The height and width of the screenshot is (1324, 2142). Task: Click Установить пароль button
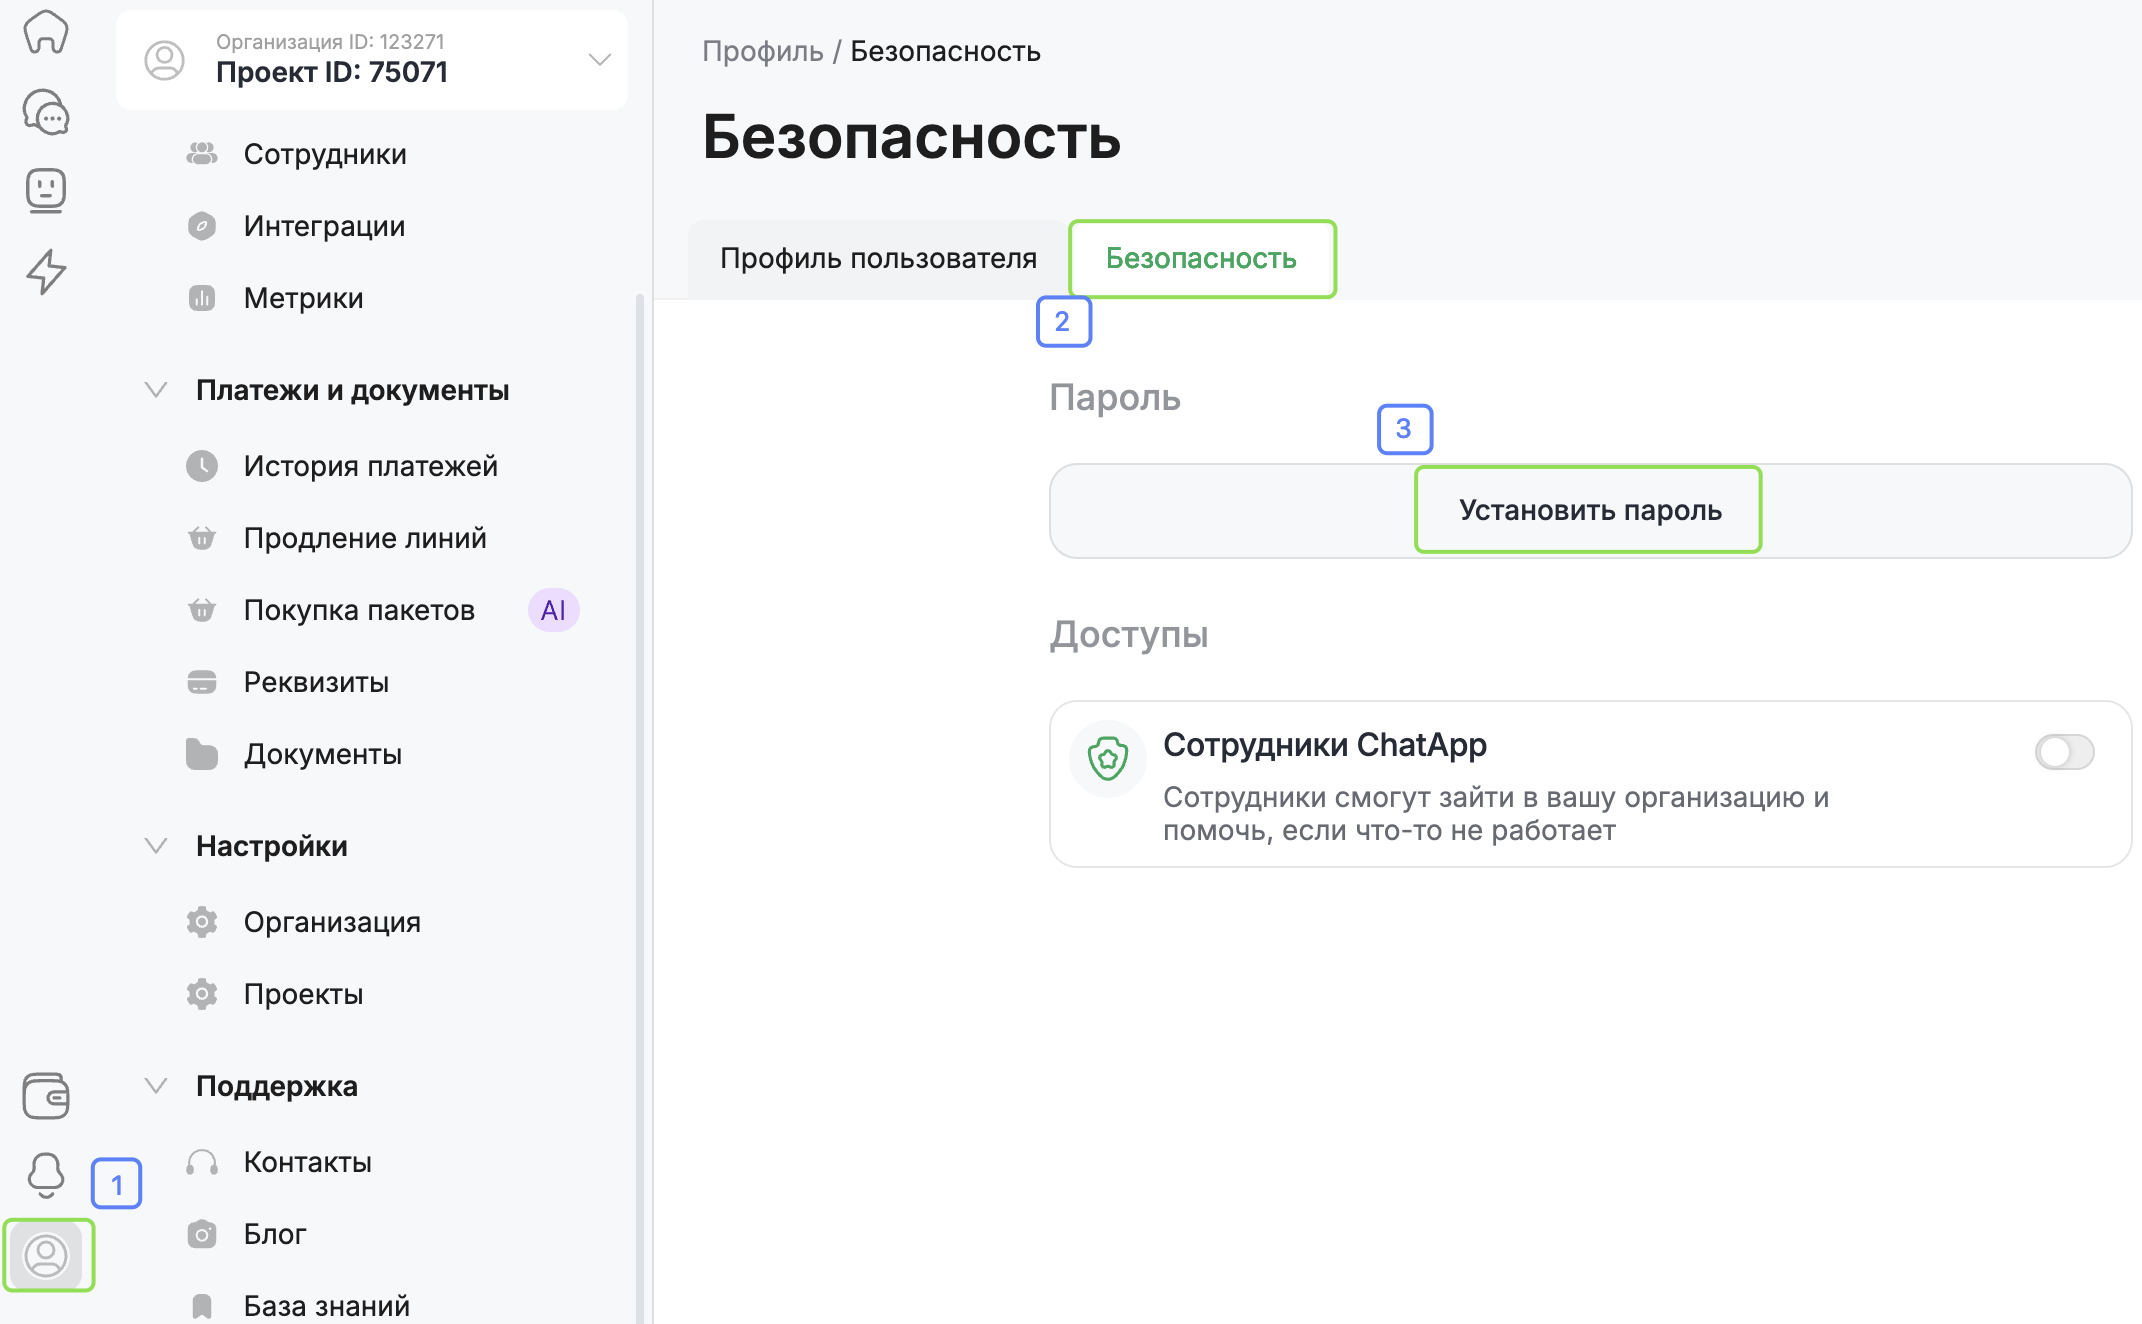pos(1589,510)
